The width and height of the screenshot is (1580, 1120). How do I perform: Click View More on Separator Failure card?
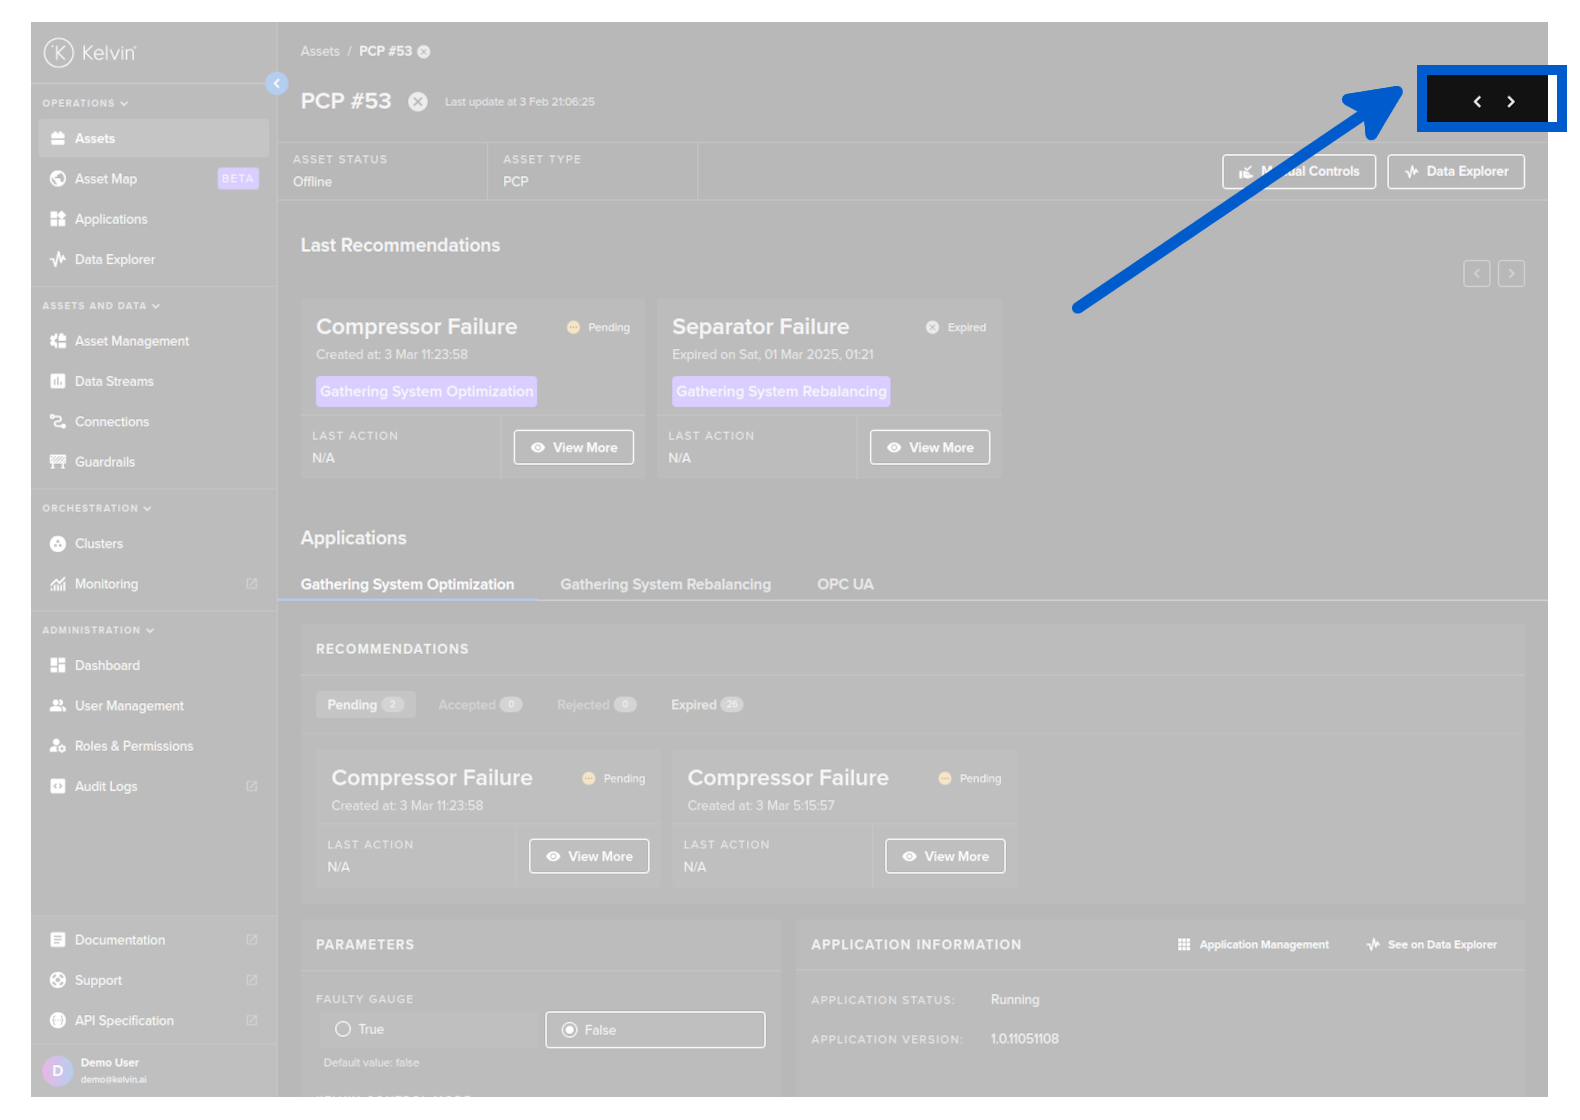[929, 448]
